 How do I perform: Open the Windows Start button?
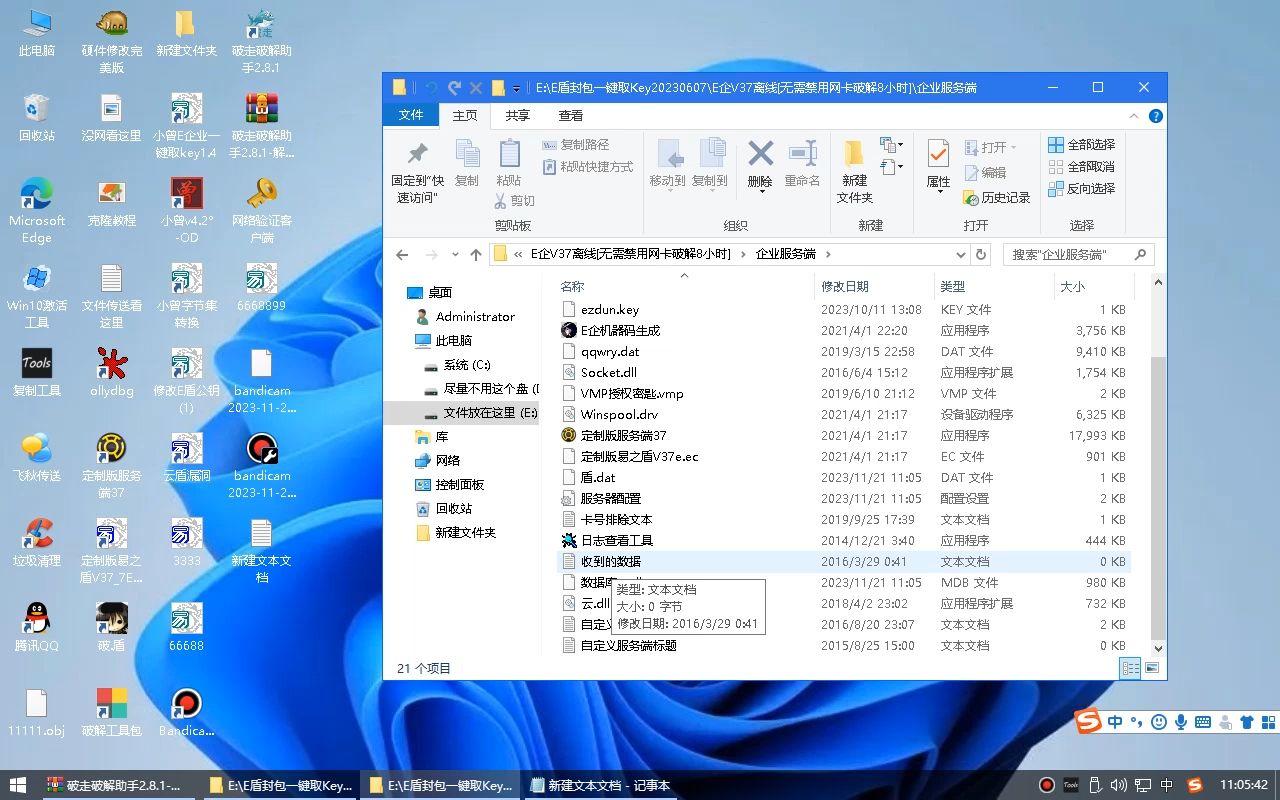(x=17, y=786)
